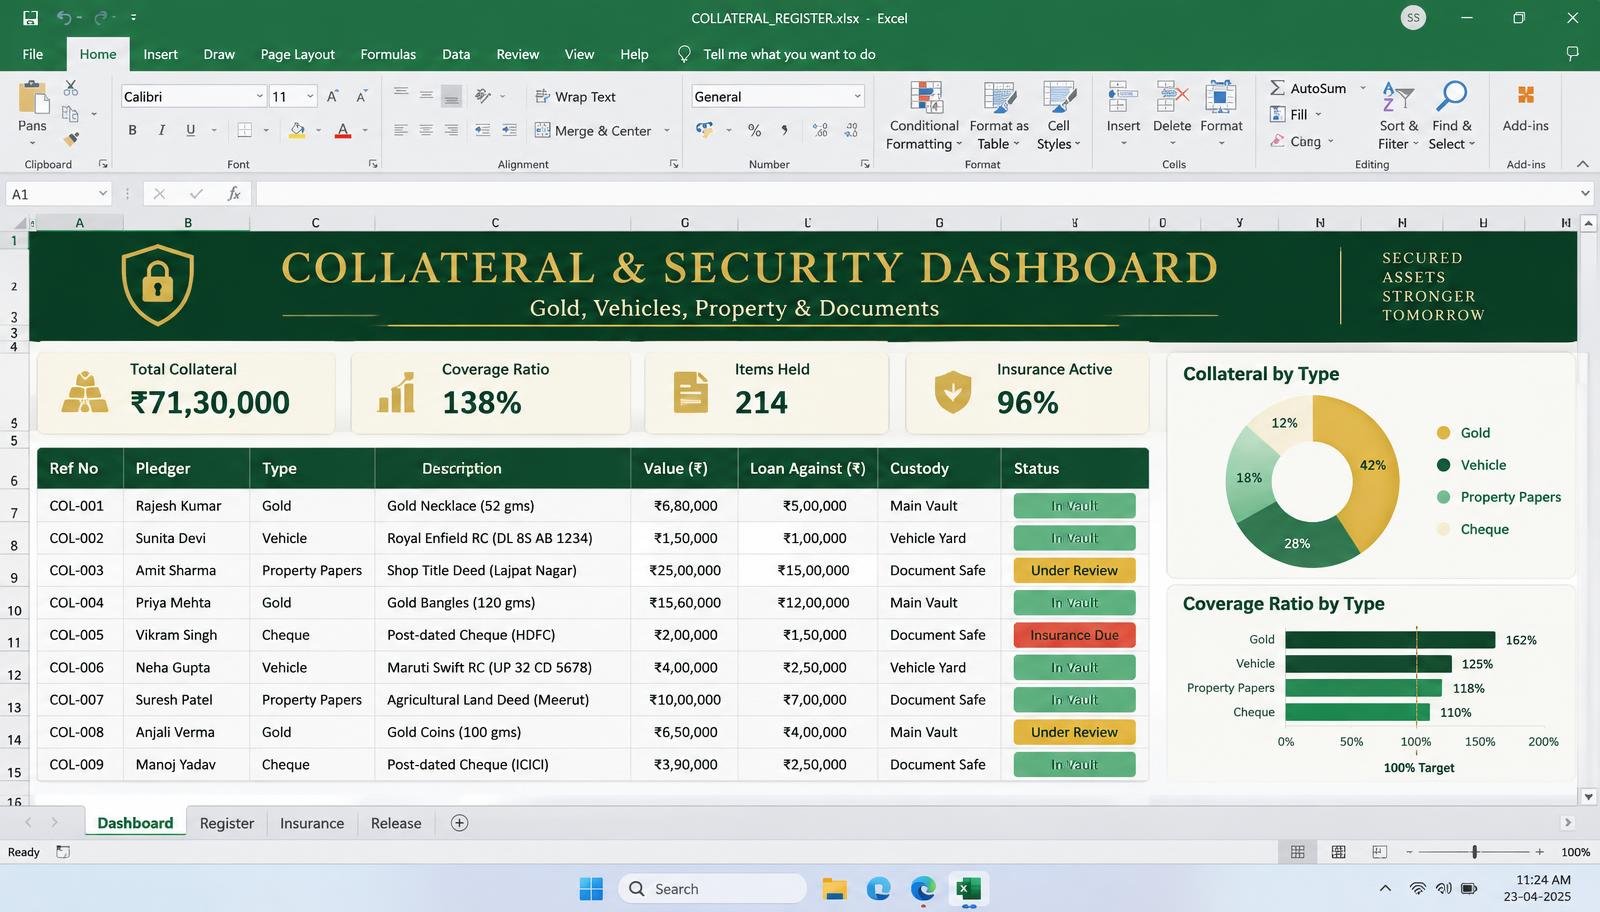Click Under Review status for COL-003
Image resolution: width=1600 pixels, height=912 pixels.
(1074, 570)
